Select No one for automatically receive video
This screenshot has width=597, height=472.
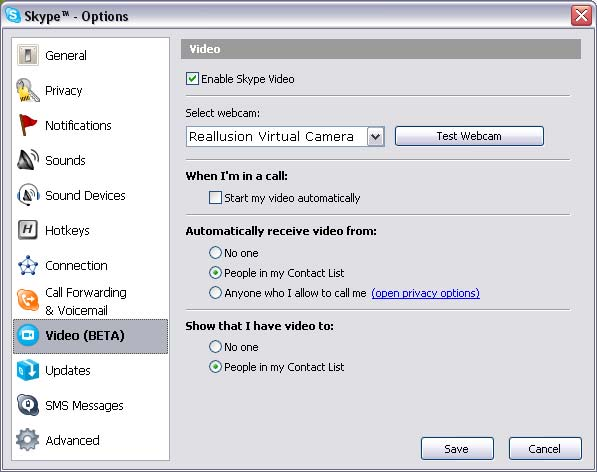215,253
